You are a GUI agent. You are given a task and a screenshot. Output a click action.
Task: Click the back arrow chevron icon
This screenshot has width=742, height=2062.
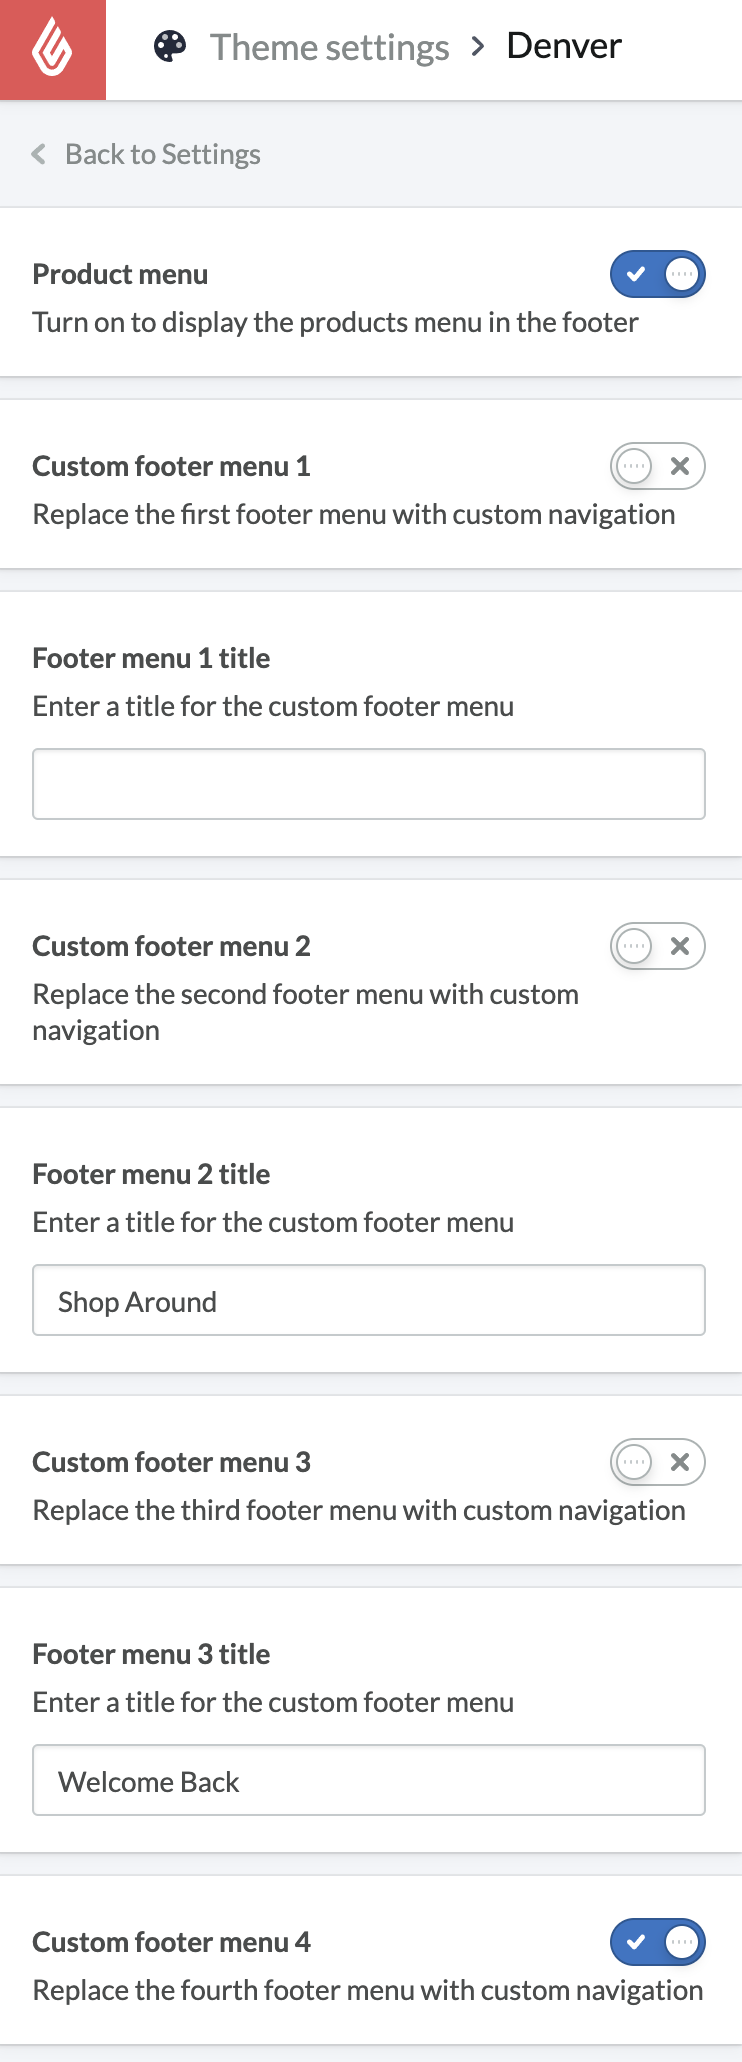pyautogui.click(x=39, y=154)
